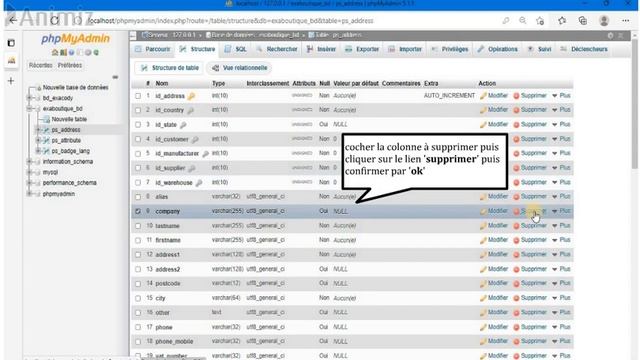Expand the performance_schema database node
Viewport: 640px width, 360px height.
click(x=29, y=183)
